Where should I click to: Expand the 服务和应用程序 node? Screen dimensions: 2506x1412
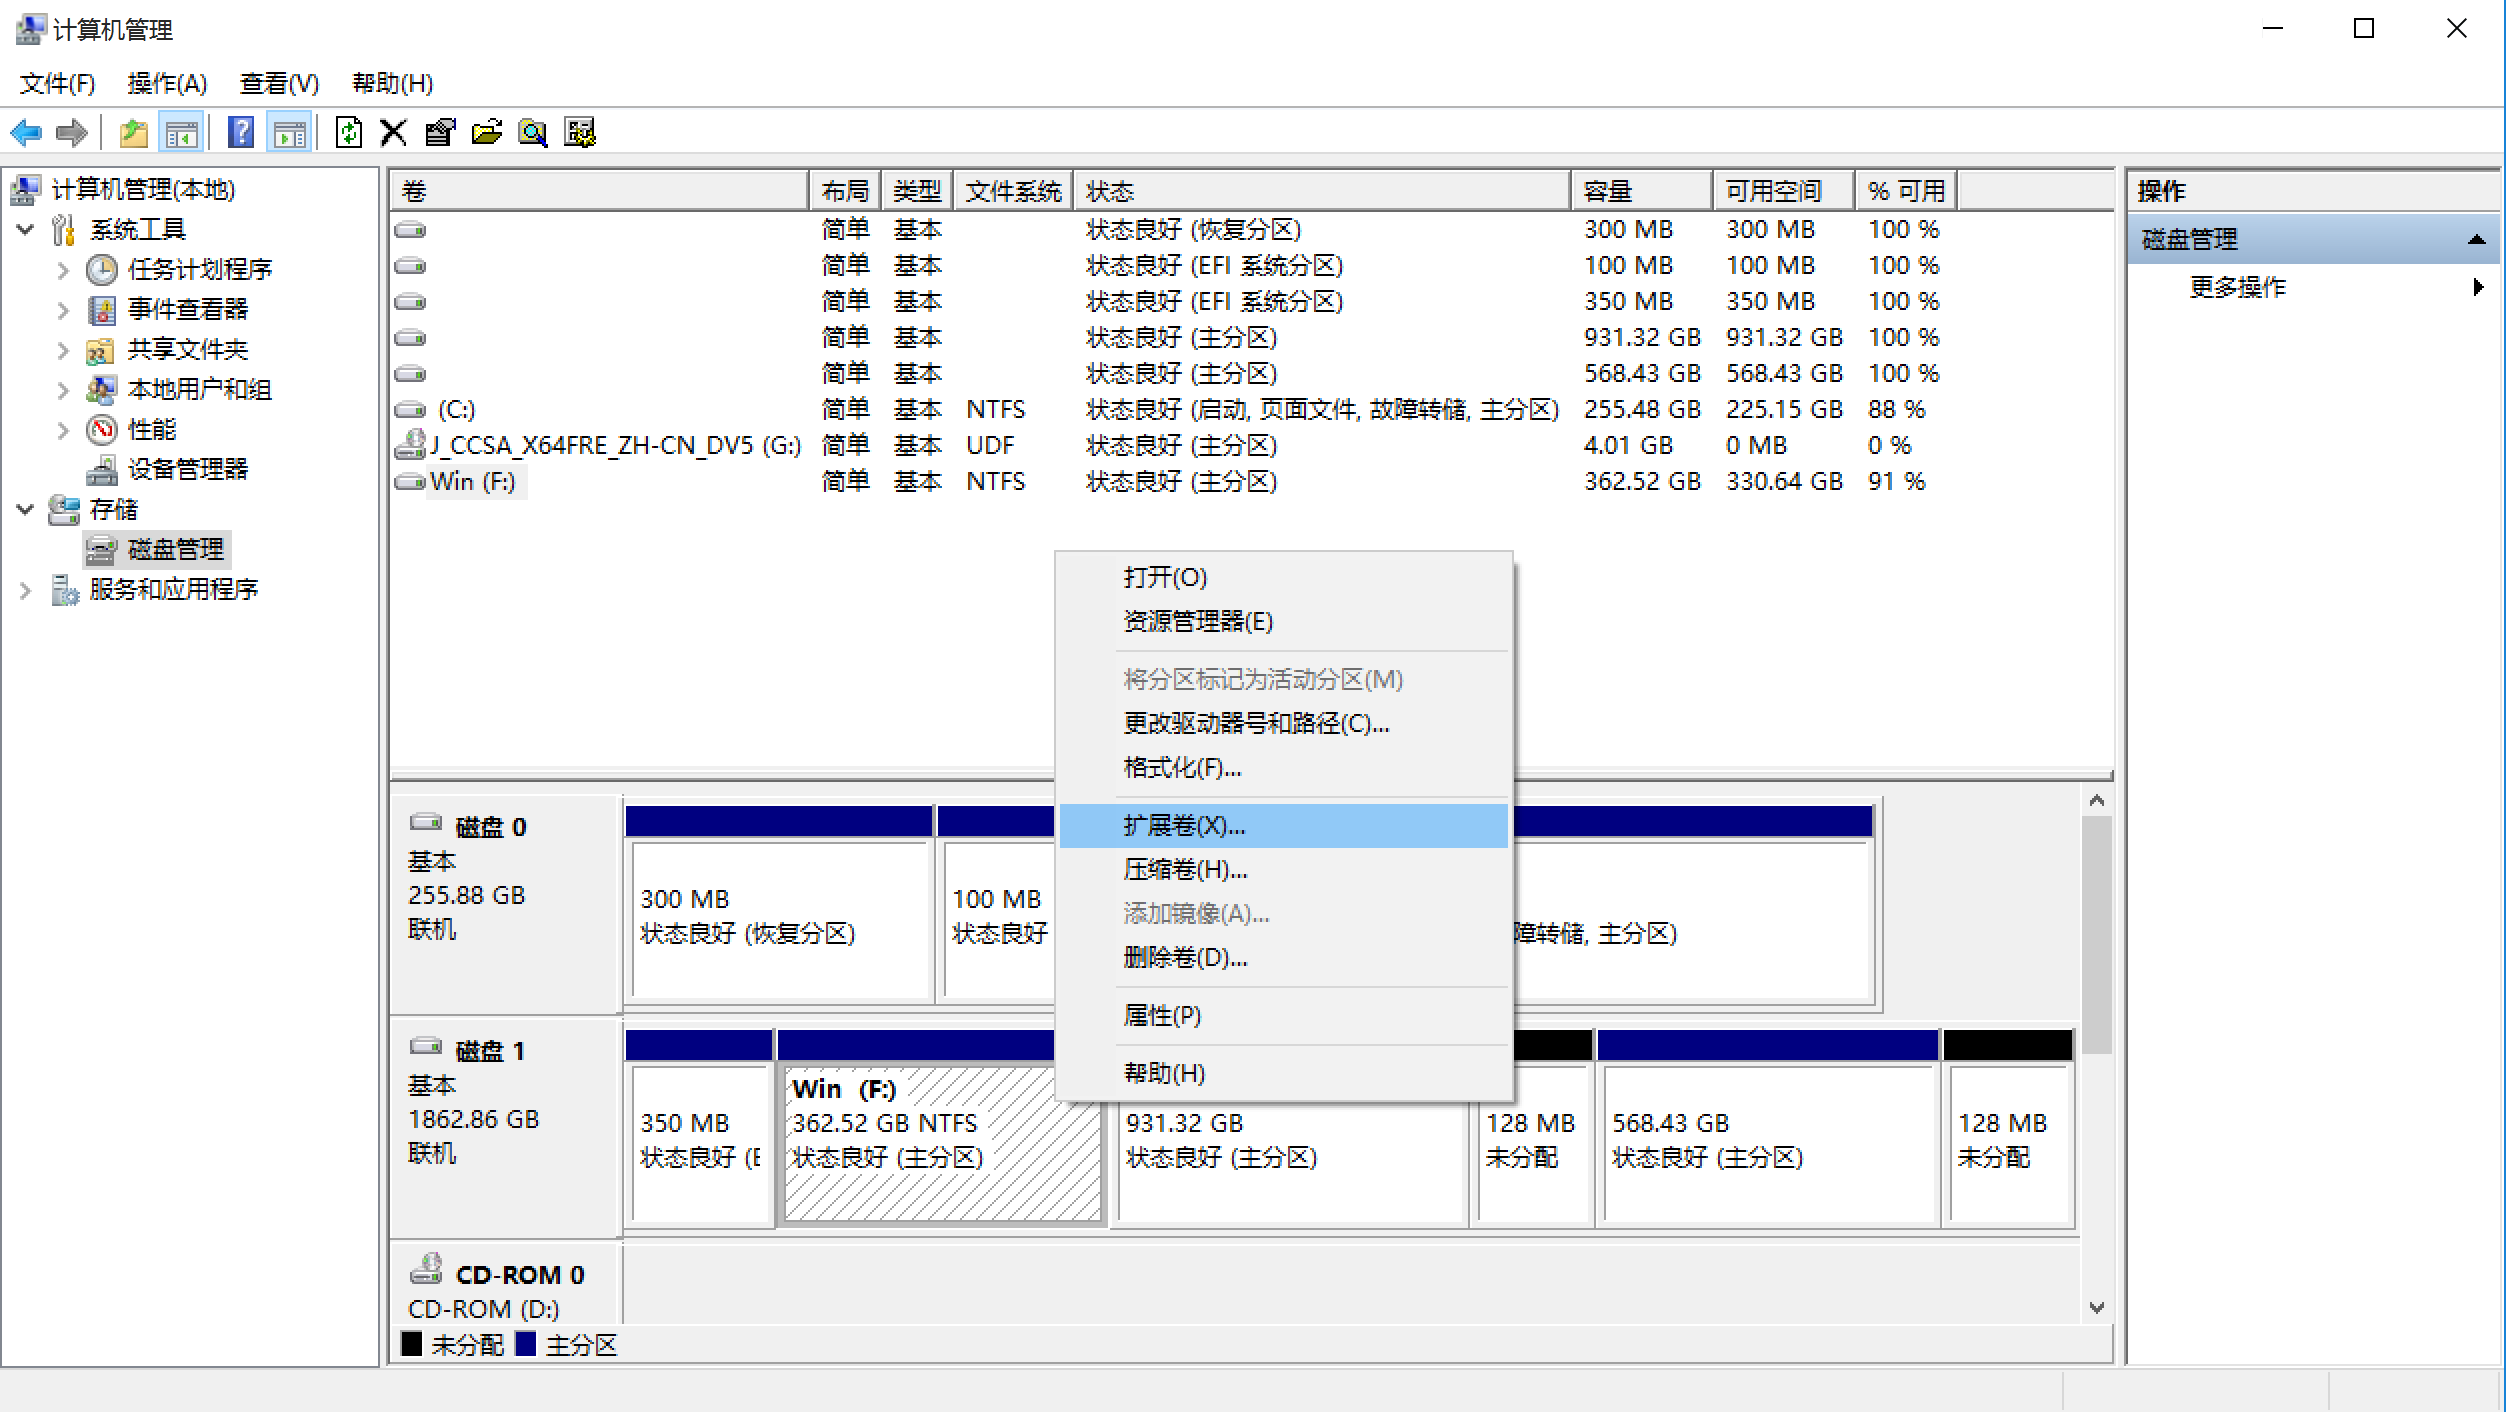tap(26, 590)
